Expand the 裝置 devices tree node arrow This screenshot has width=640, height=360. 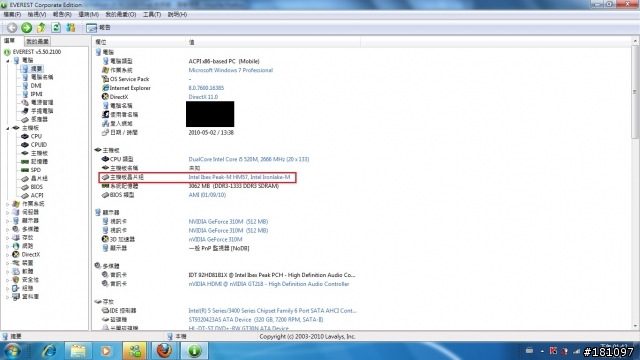coord(7,263)
